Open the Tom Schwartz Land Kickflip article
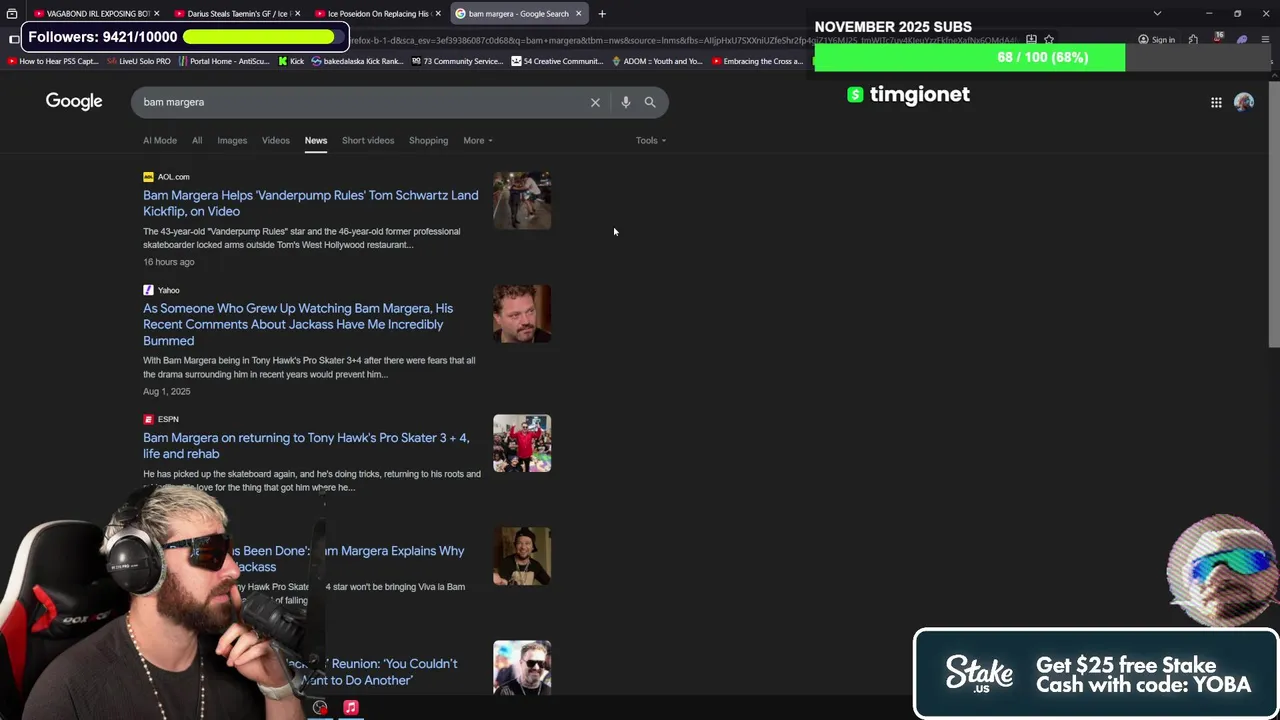 coord(311,203)
